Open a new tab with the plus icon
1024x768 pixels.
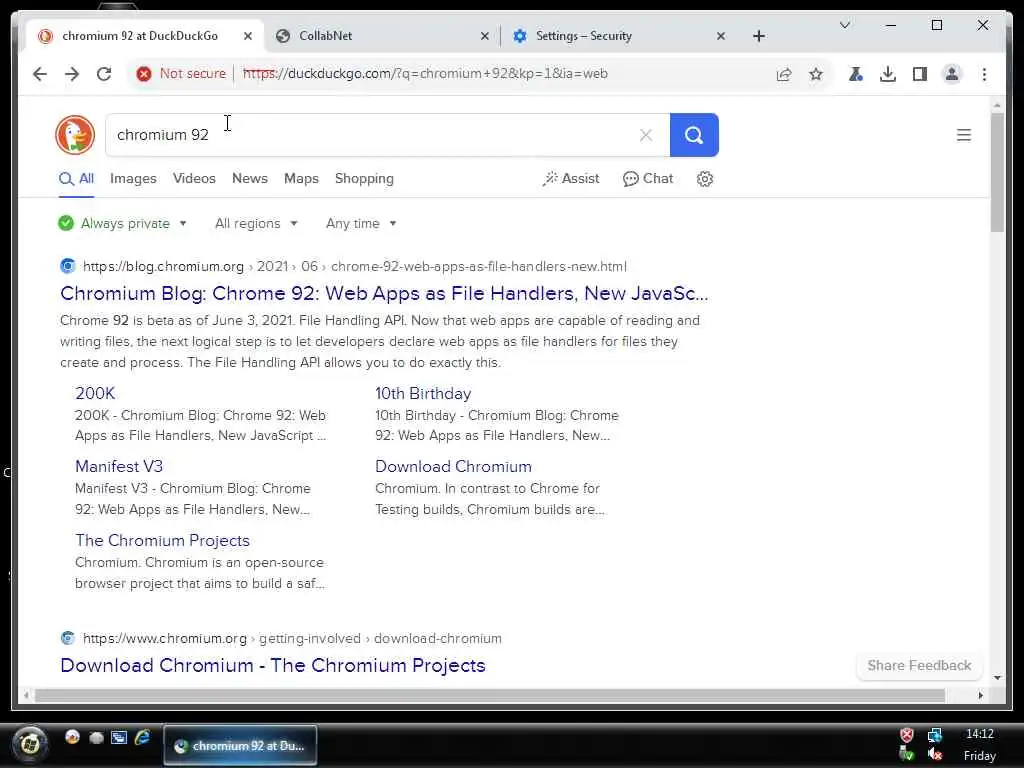pyautogui.click(x=759, y=37)
